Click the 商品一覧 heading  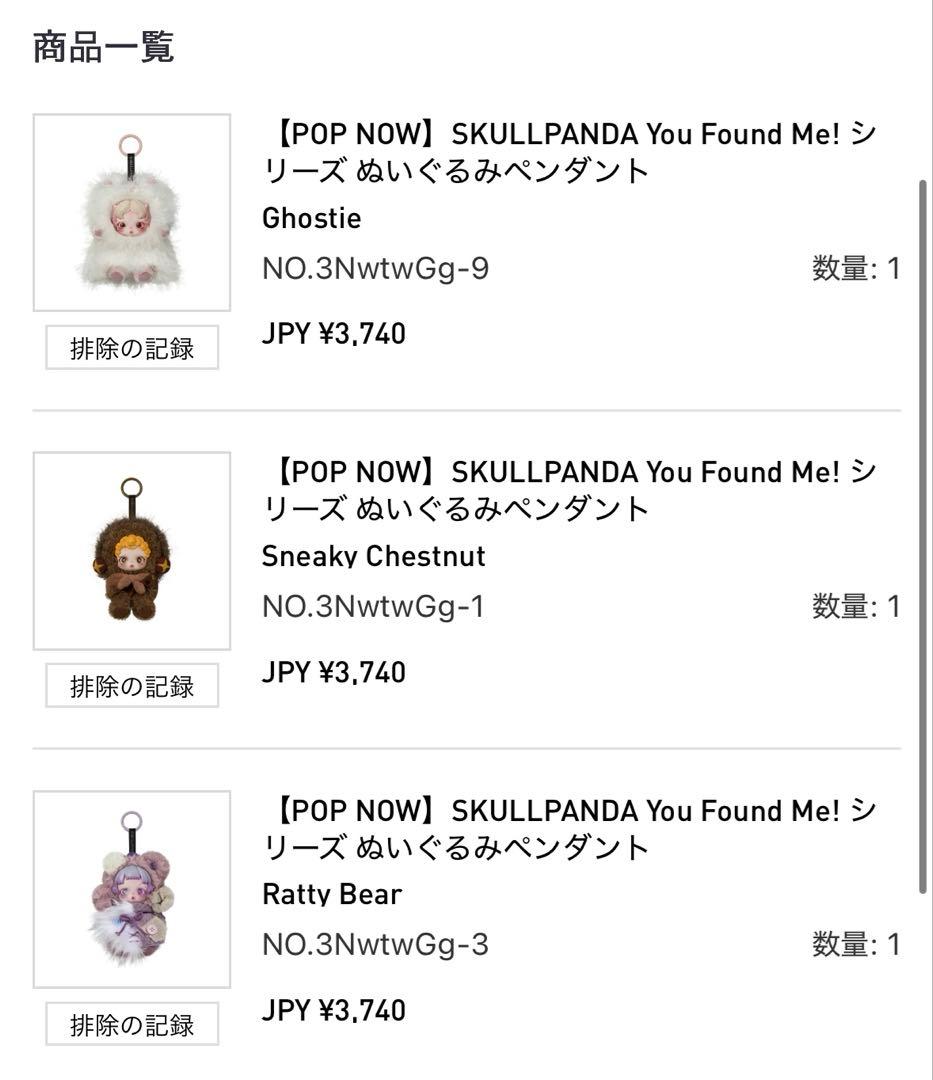[104, 48]
